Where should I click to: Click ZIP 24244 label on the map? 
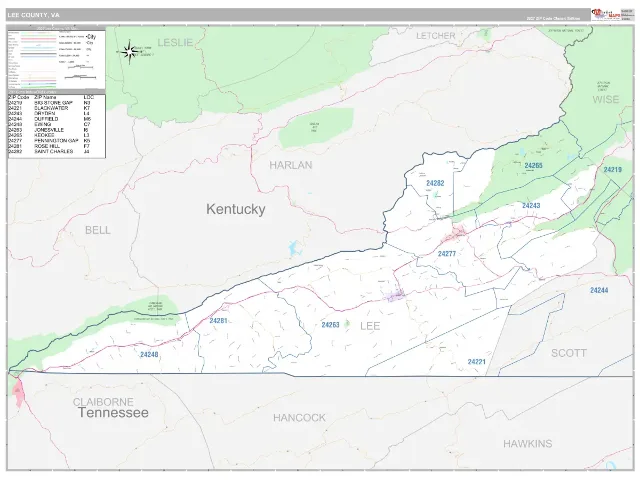599,290
